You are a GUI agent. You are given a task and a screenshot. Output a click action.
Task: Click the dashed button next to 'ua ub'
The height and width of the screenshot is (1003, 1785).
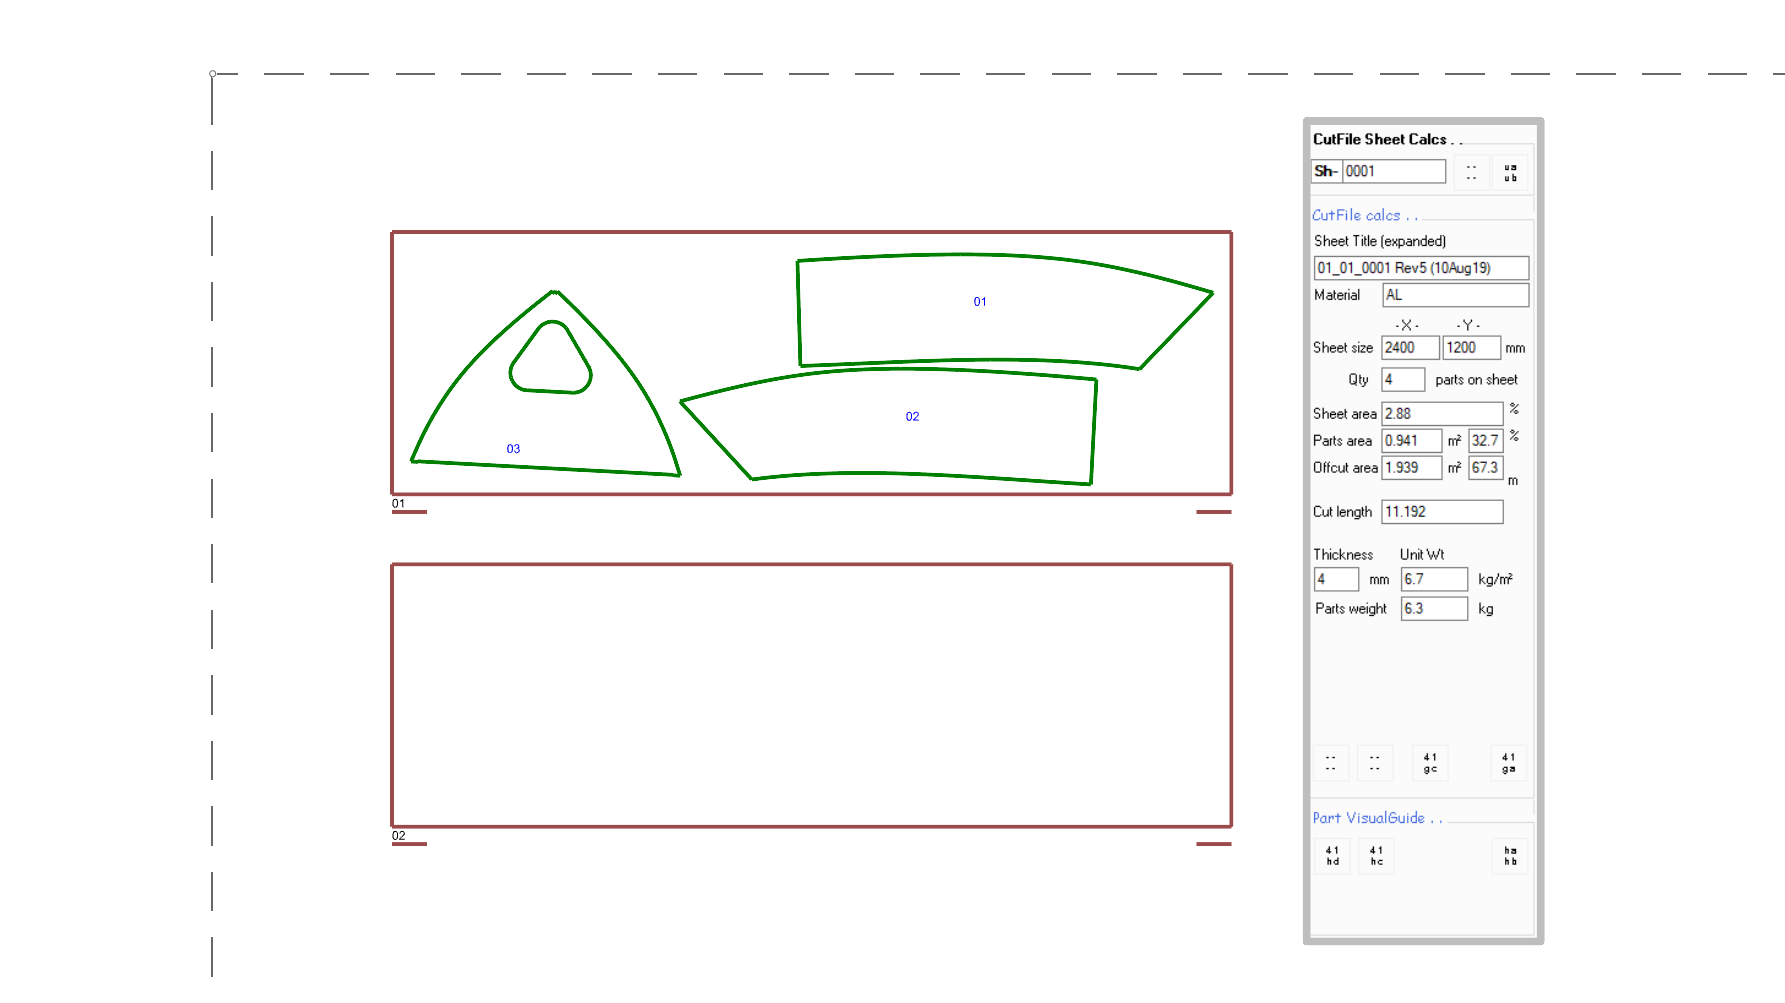(1471, 172)
